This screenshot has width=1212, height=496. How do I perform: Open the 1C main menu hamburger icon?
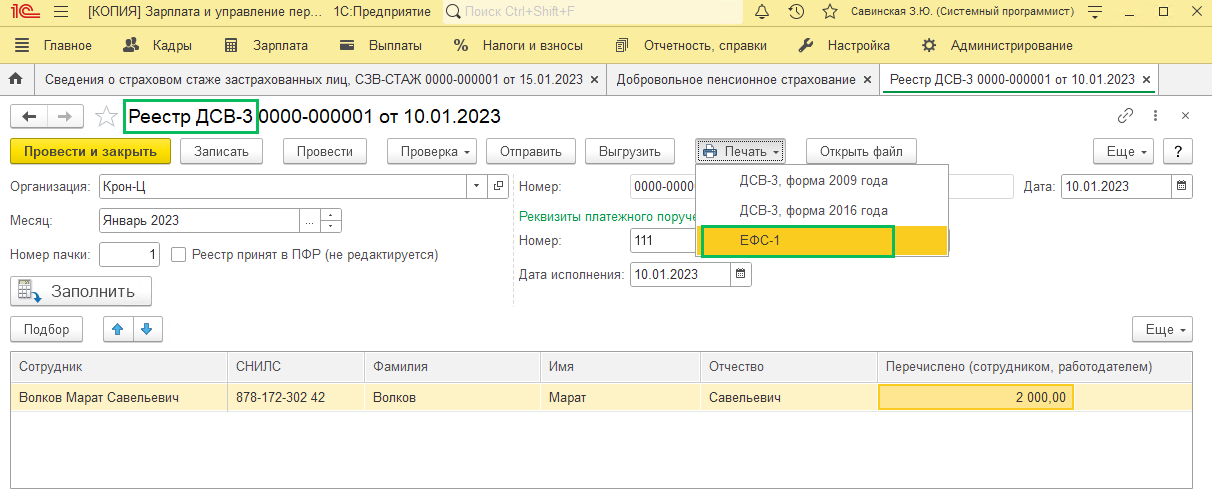(61, 12)
